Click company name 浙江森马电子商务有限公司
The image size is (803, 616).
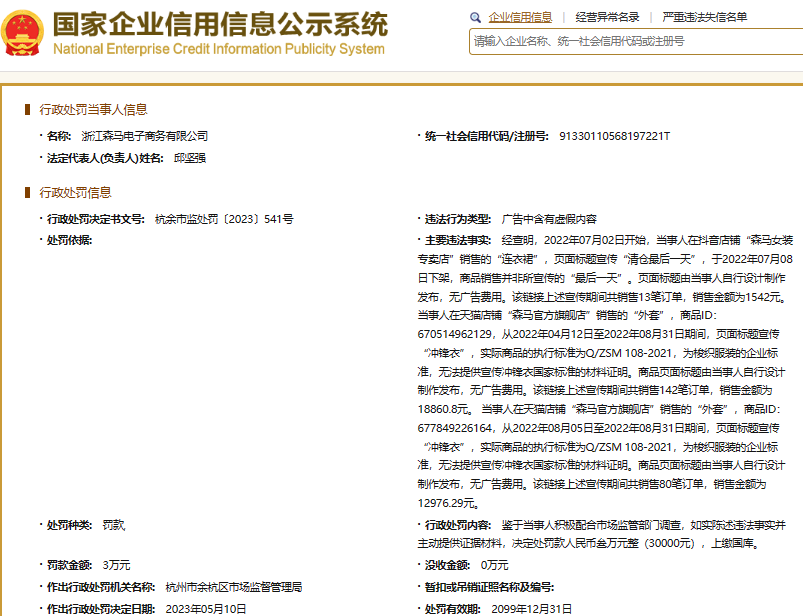pos(144,135)
